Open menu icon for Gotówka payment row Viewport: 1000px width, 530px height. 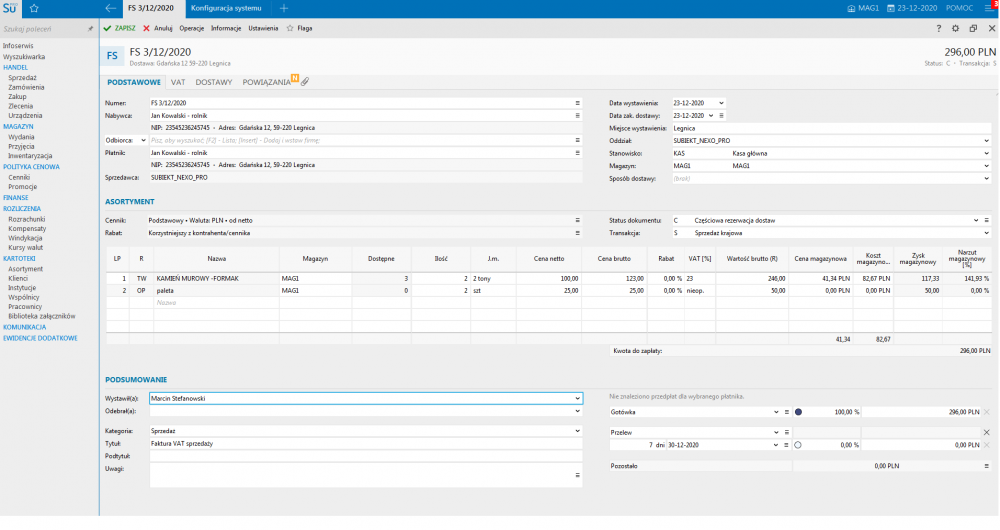click(x=786, y=412)
